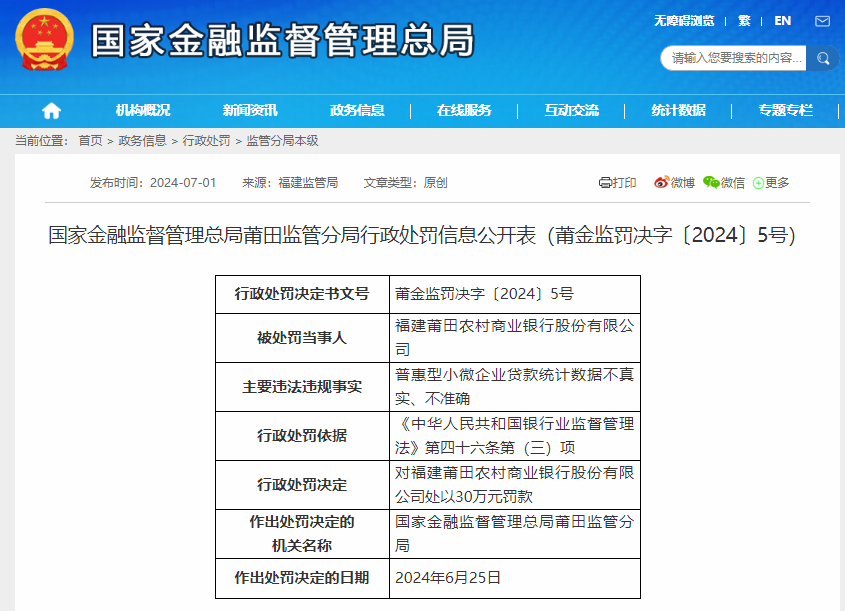Click the national emblem logo
The width and height of the screenshot is (845, 611).
[x=44, y=39]
